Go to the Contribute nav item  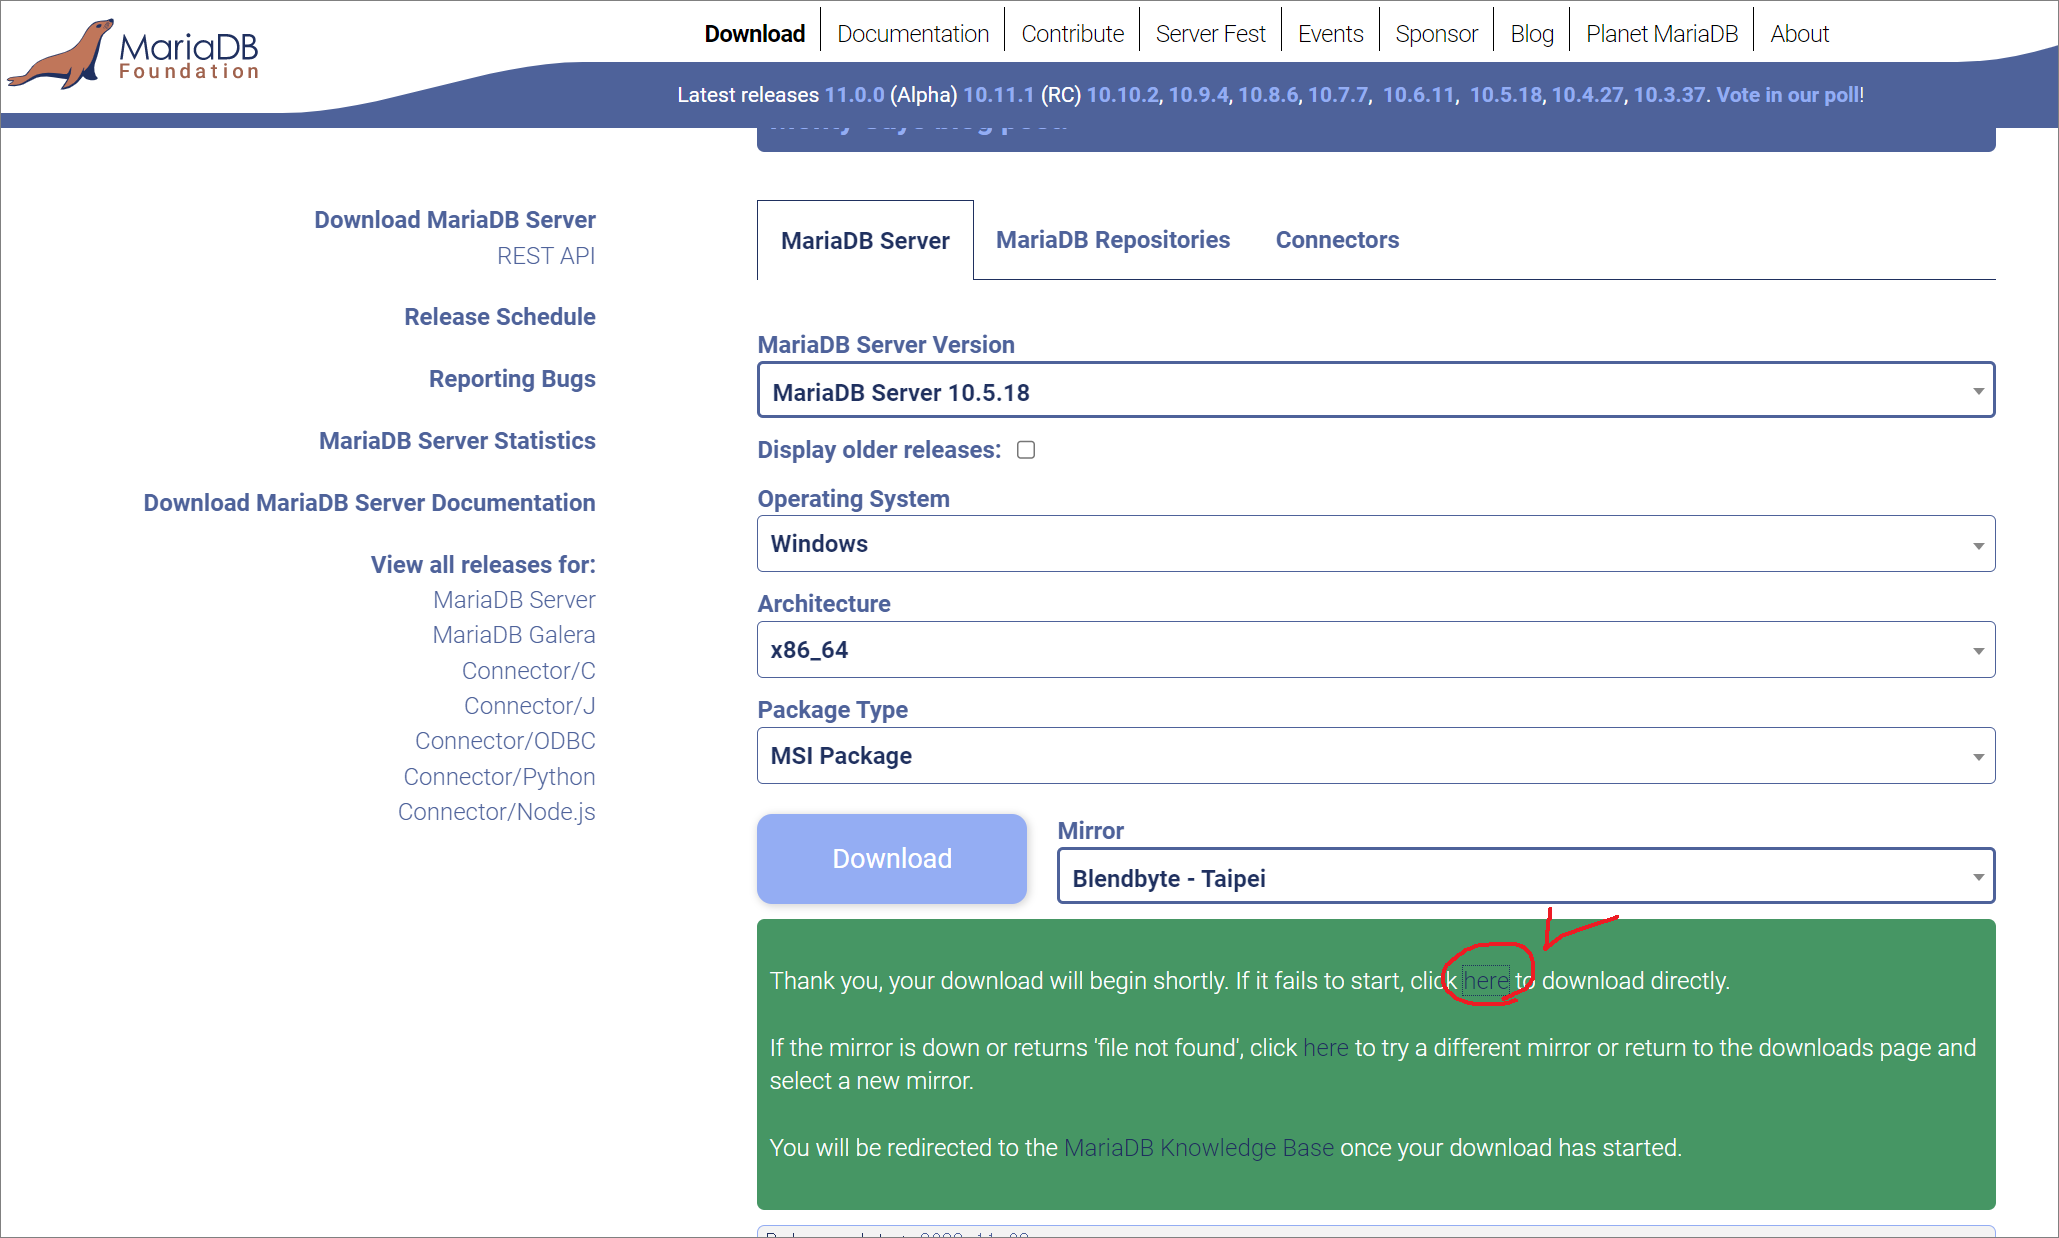[x=1073, y=34]
